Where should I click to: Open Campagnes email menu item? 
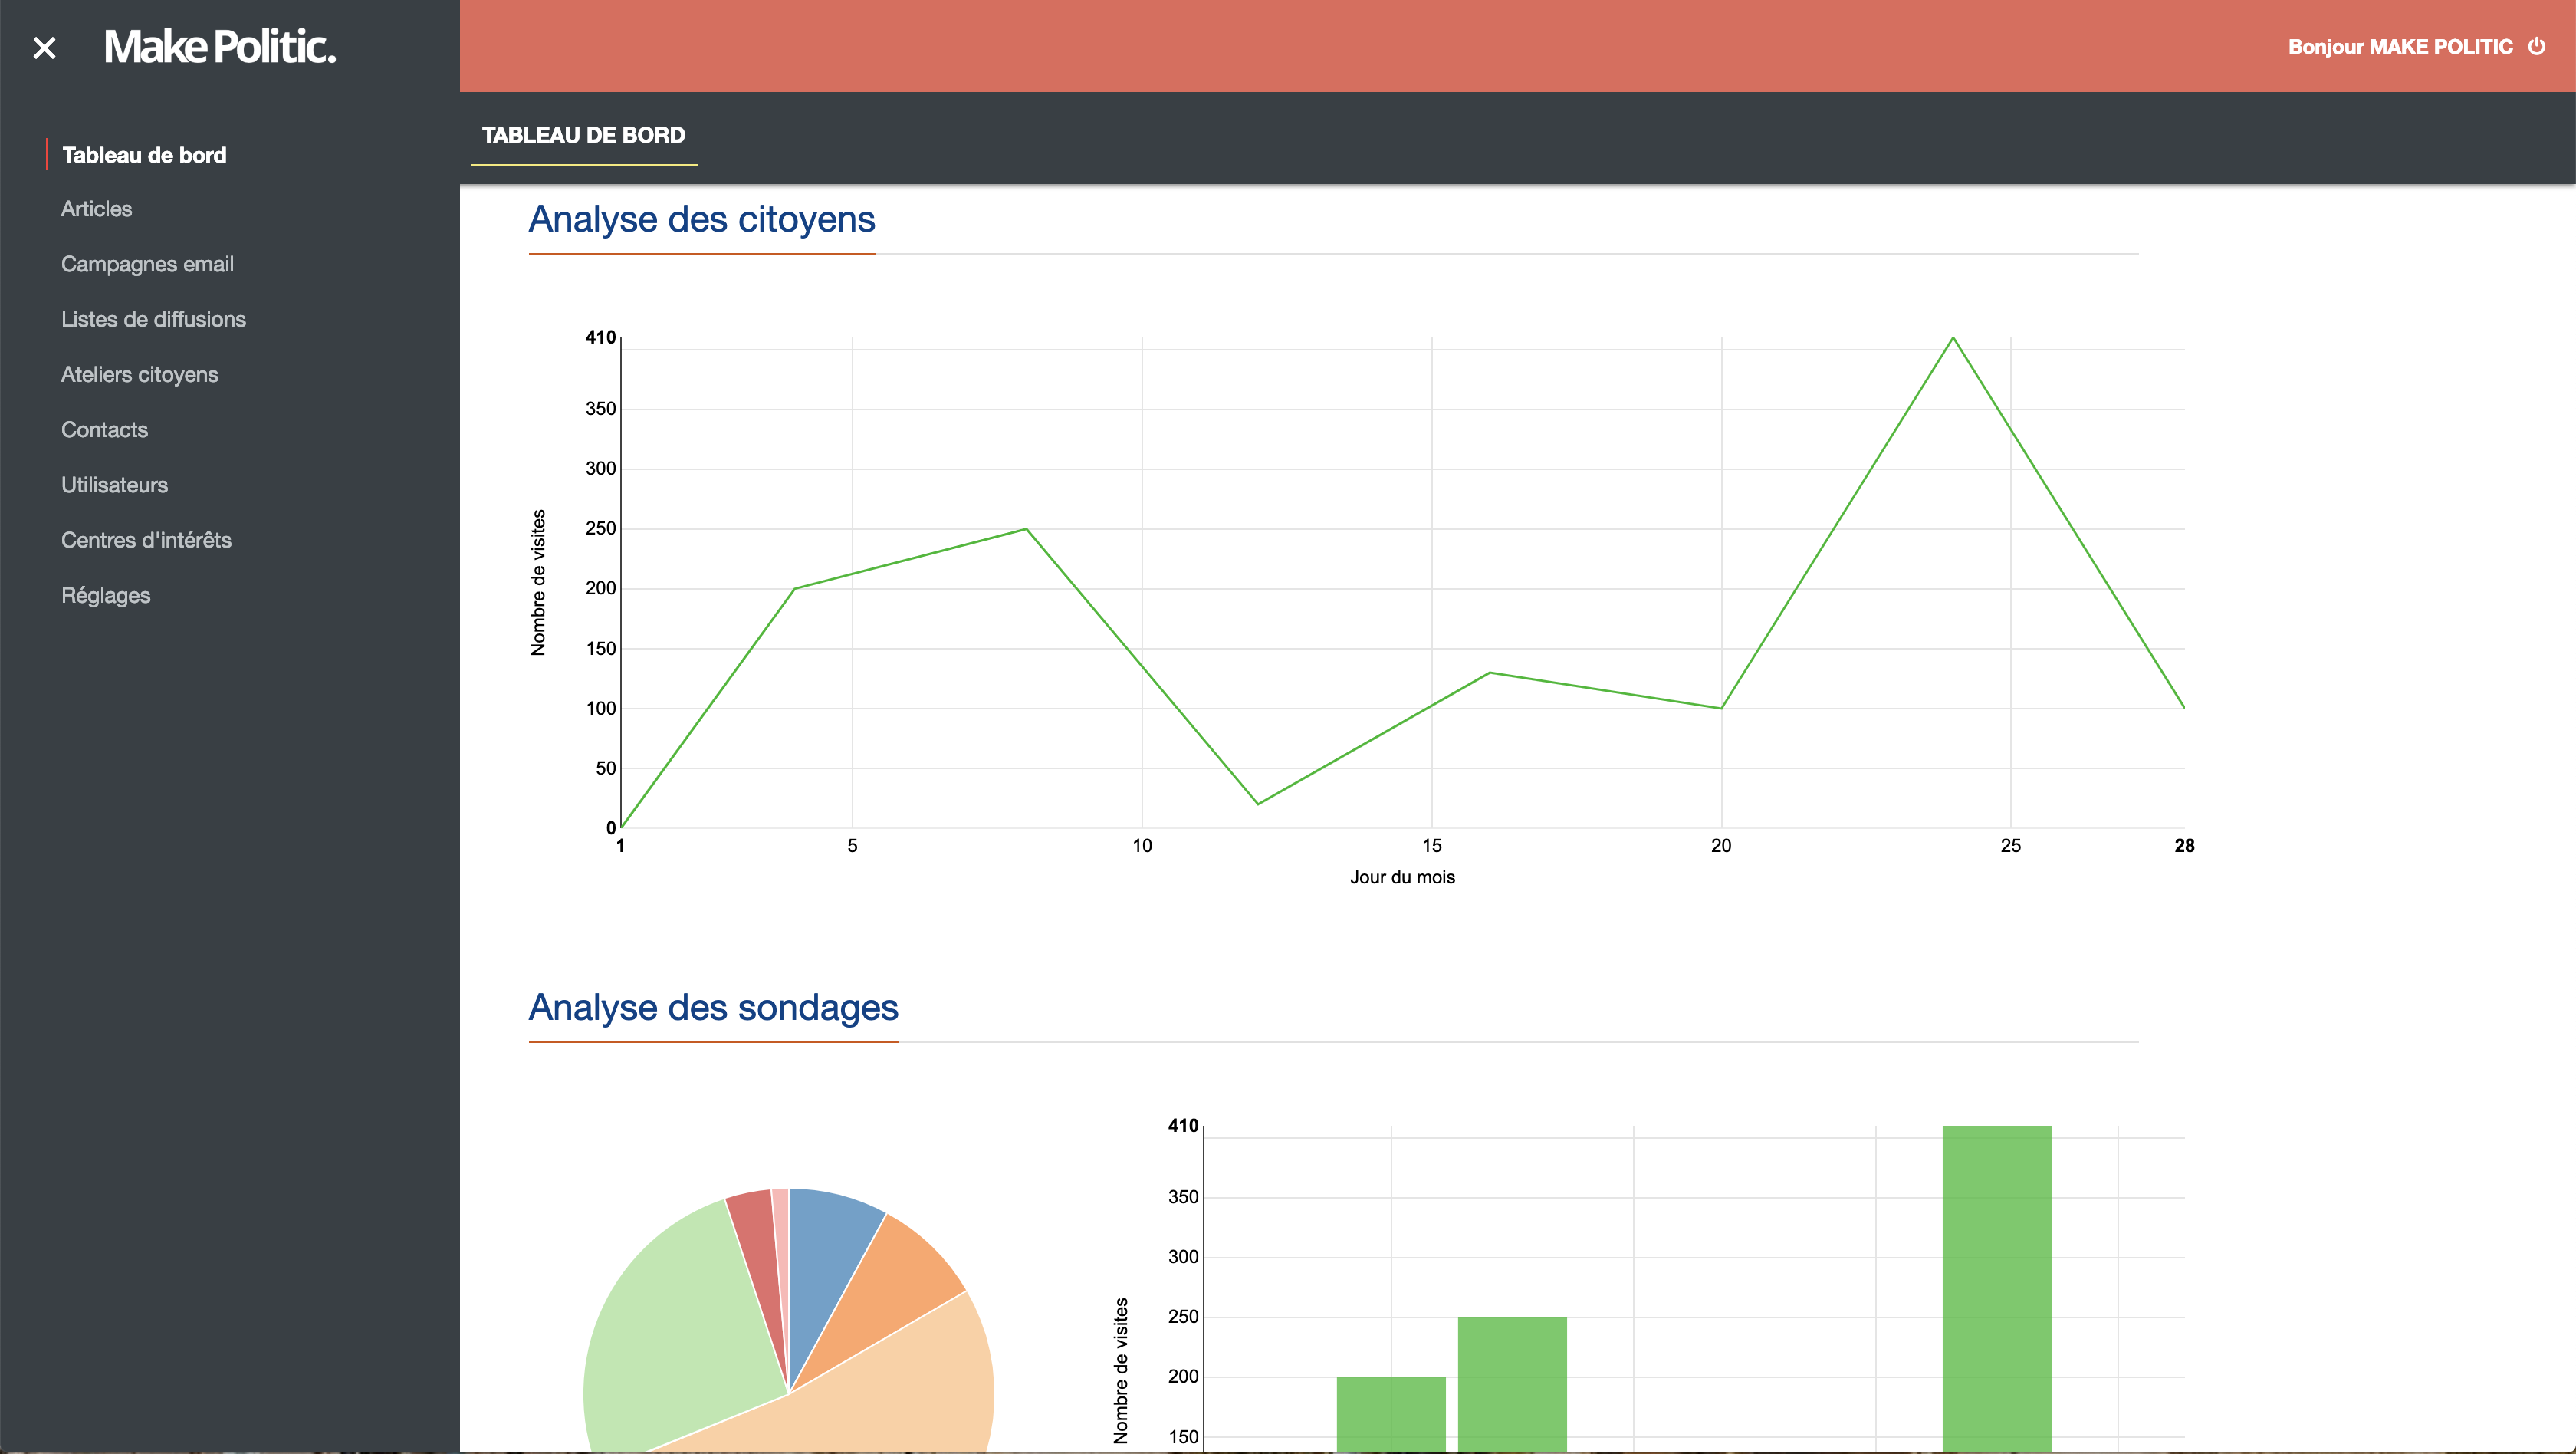pyautogui.click(x=147, y=264)
